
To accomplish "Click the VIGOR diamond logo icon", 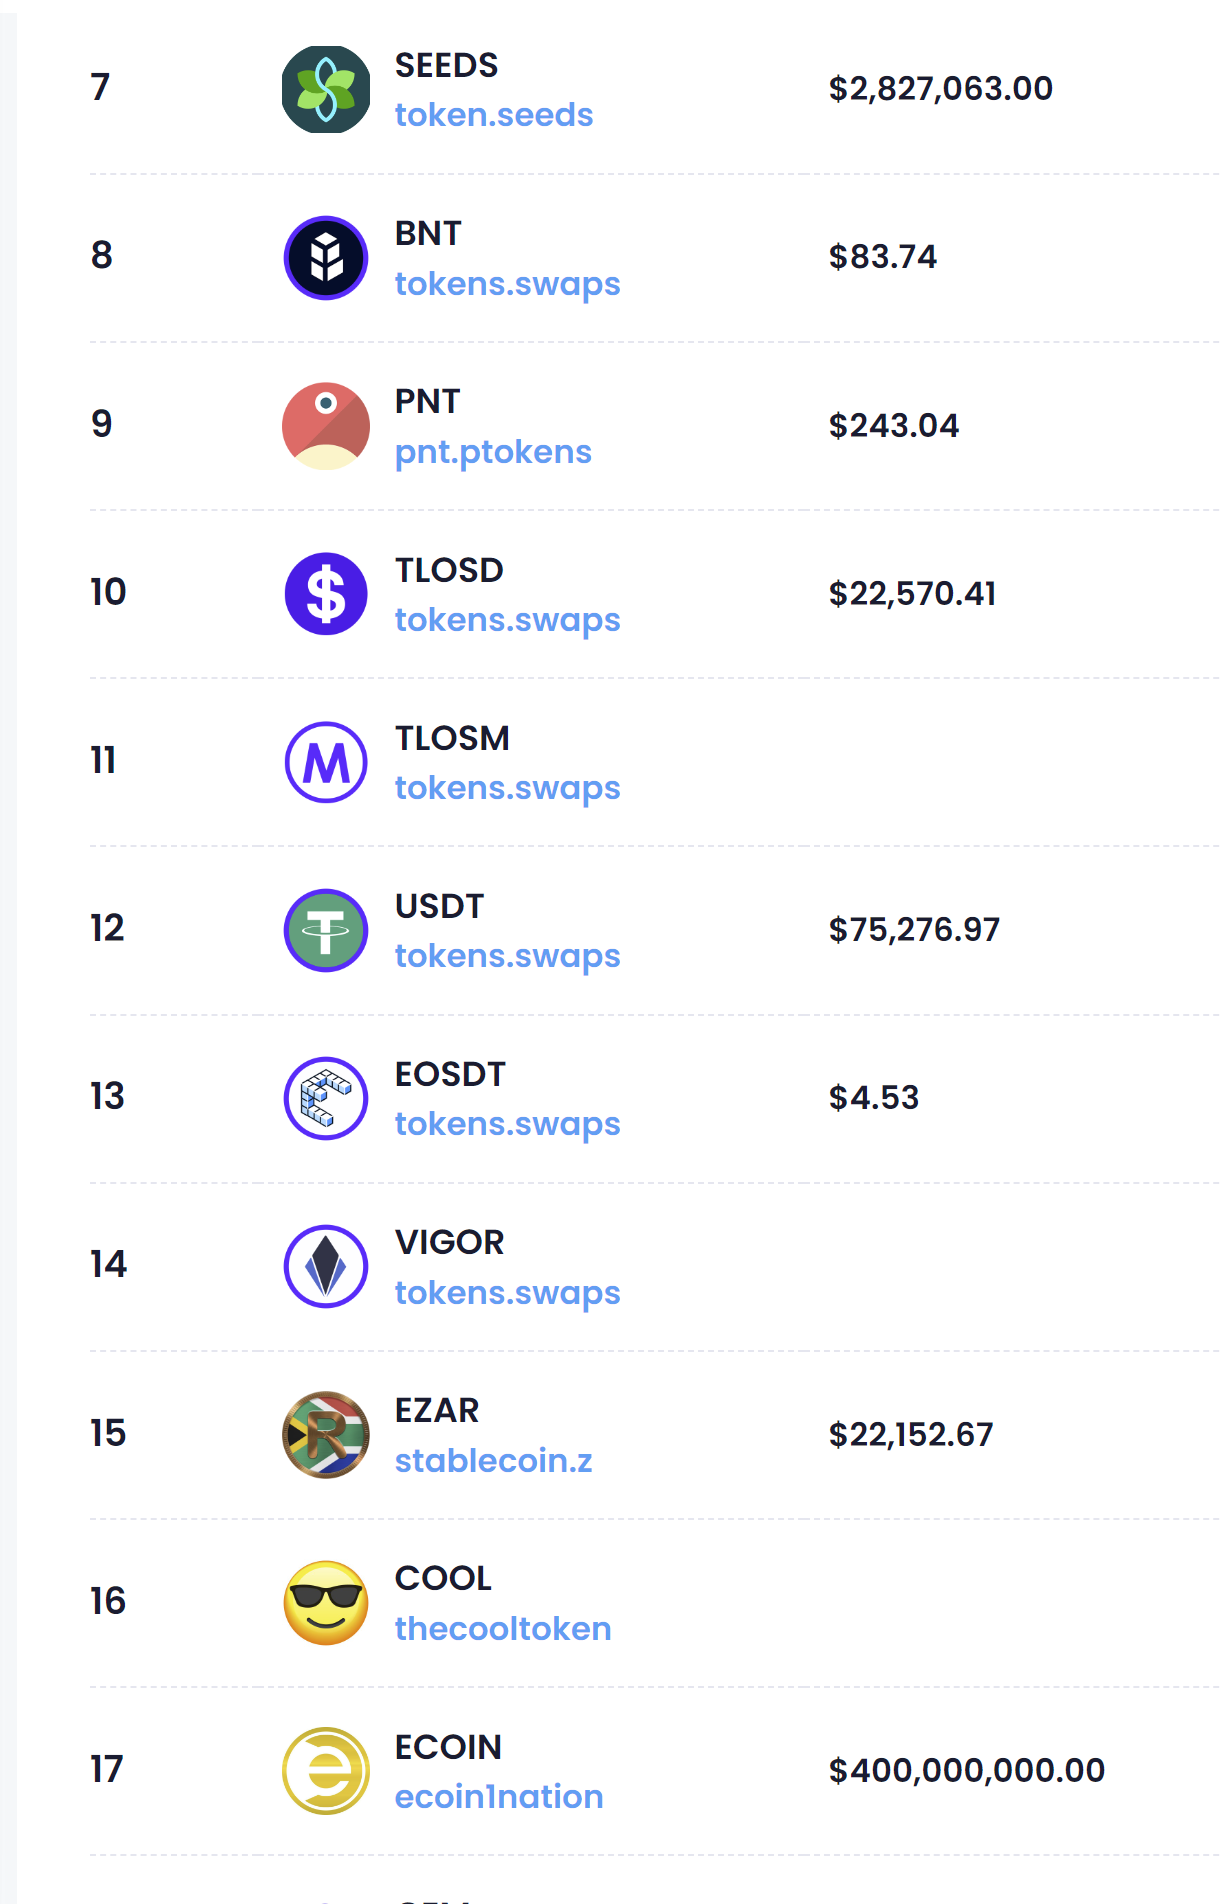I will [x=326, y=1266].
